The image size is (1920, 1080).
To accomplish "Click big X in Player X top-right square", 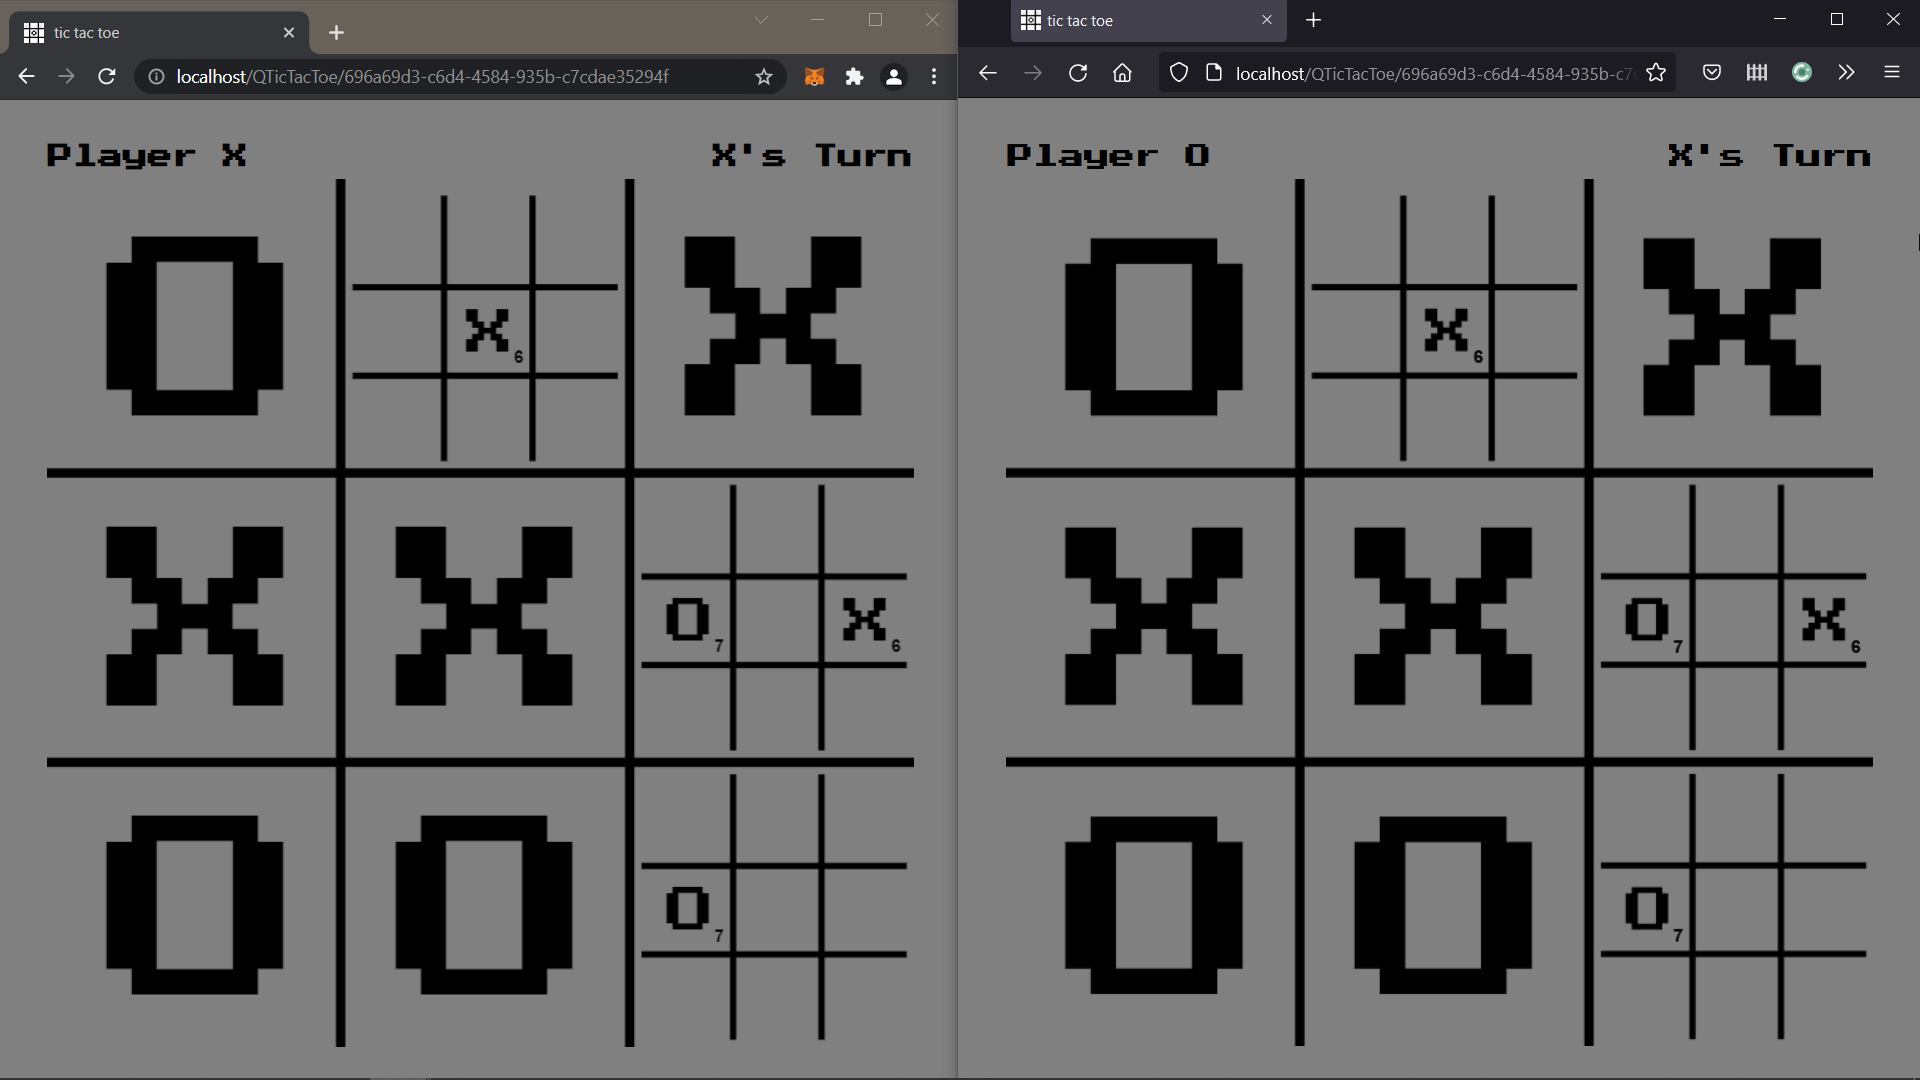I will pyautogui.click(x=773, y=326).
